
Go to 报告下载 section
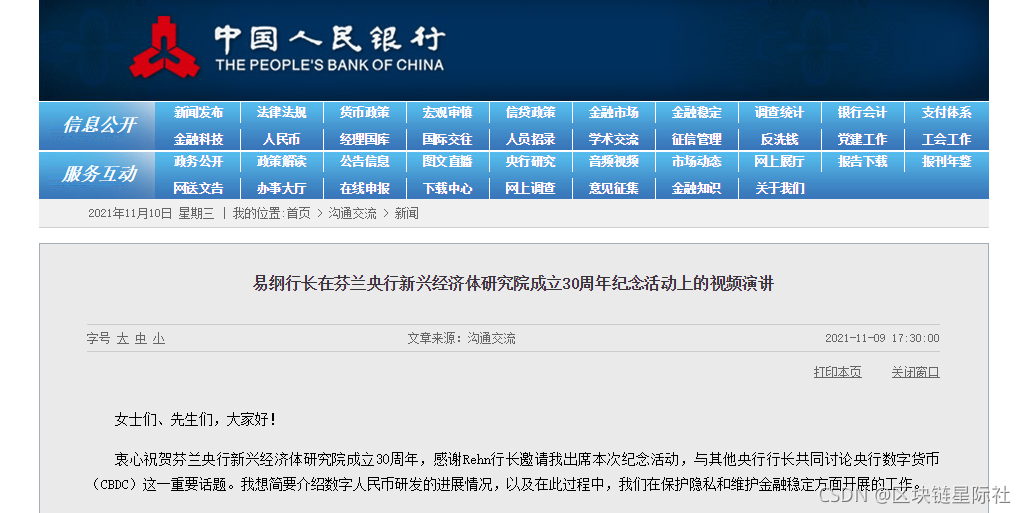862,162
